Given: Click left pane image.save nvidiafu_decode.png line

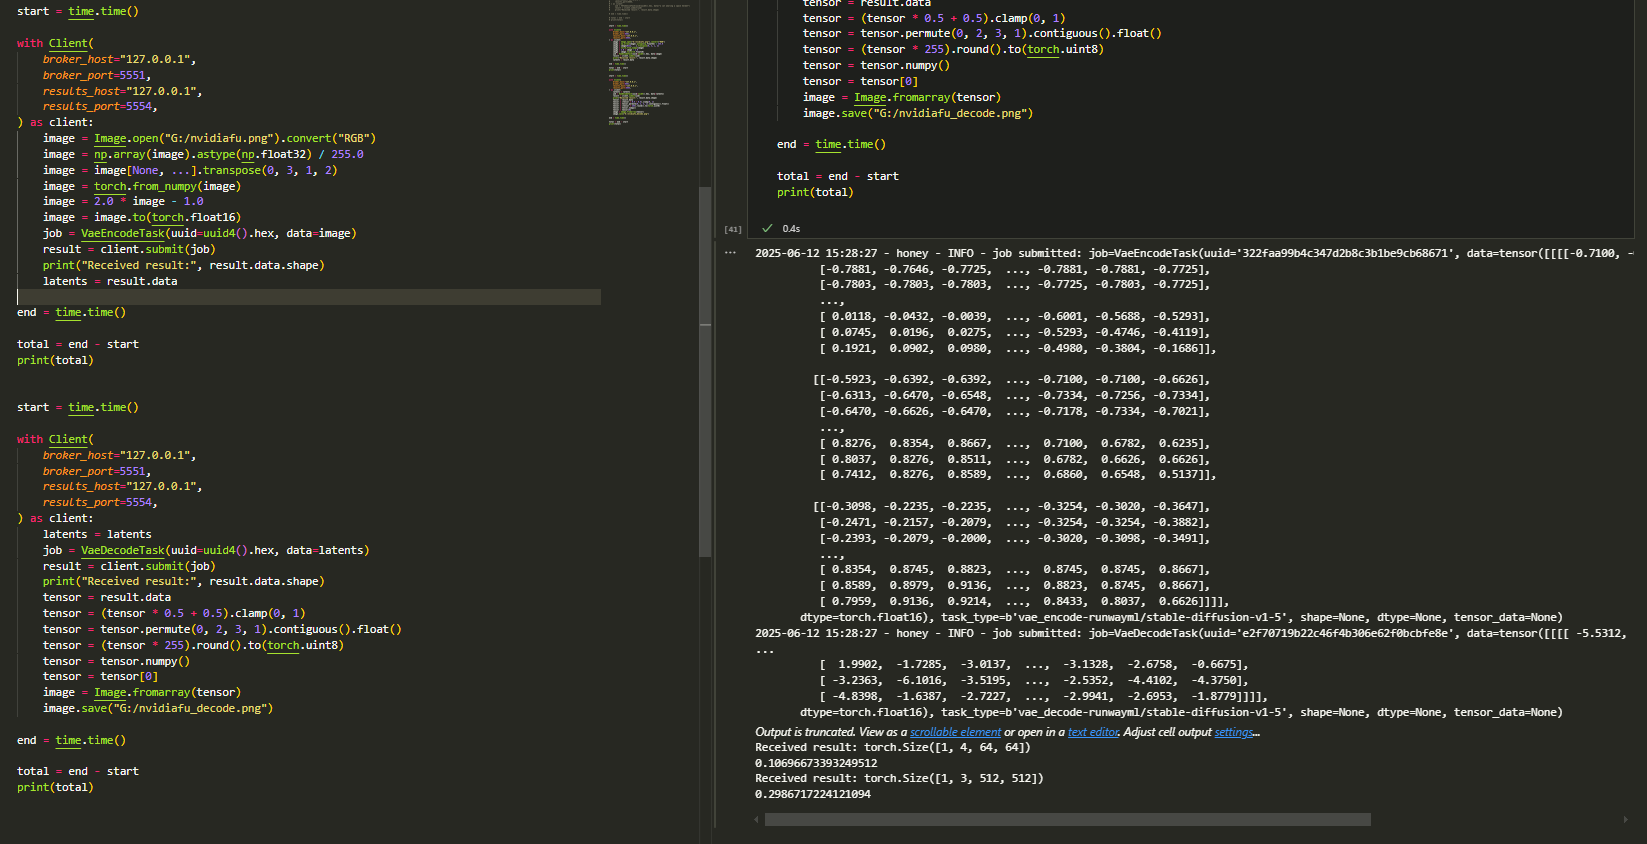Looking at the screenshot, I should click(158, 708).
